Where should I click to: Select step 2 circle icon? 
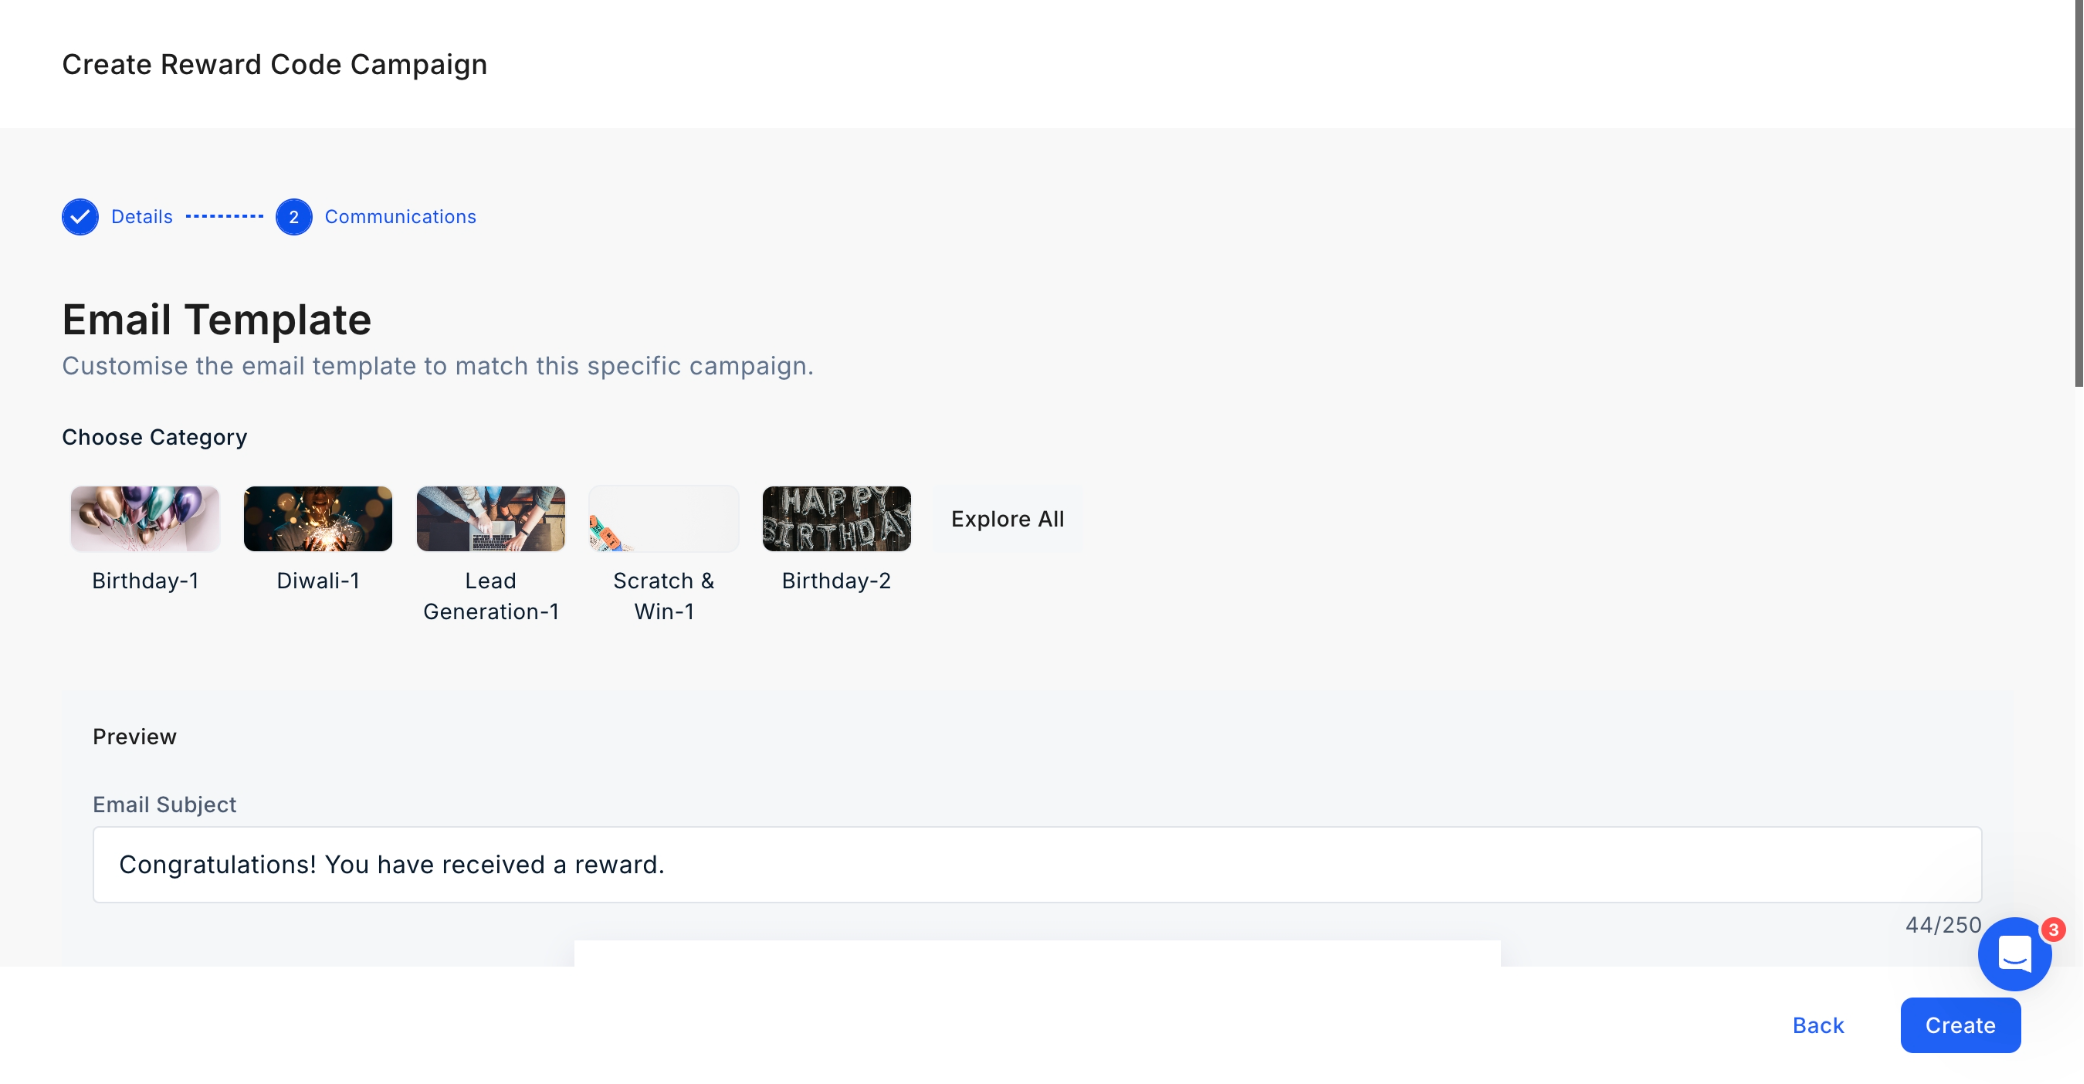point(294,217)
